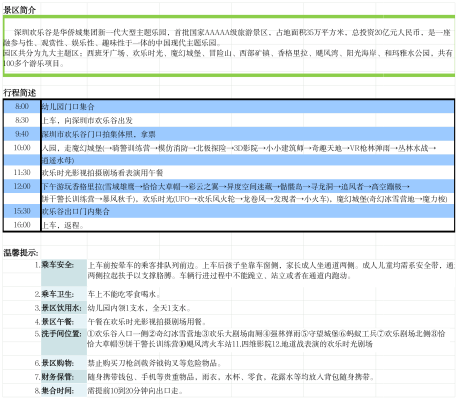This screenshot has width=458, height=400.
Task: Select the text 幼儿园内领1支水，全天1支水
Action: [x=139, y=308]
